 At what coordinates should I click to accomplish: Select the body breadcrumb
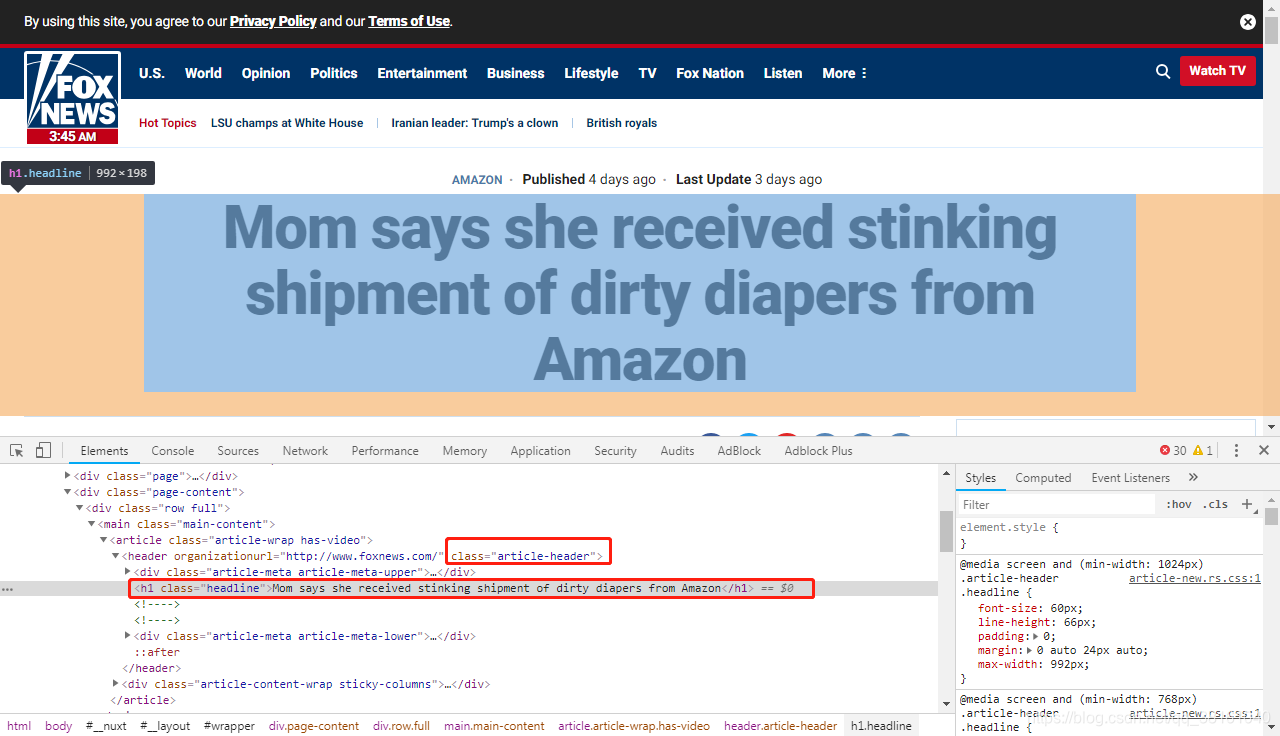tap(59, 726)
